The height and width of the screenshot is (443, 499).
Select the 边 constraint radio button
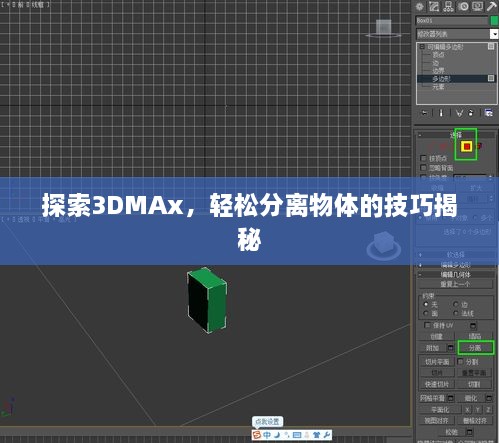tap(456, 304)
